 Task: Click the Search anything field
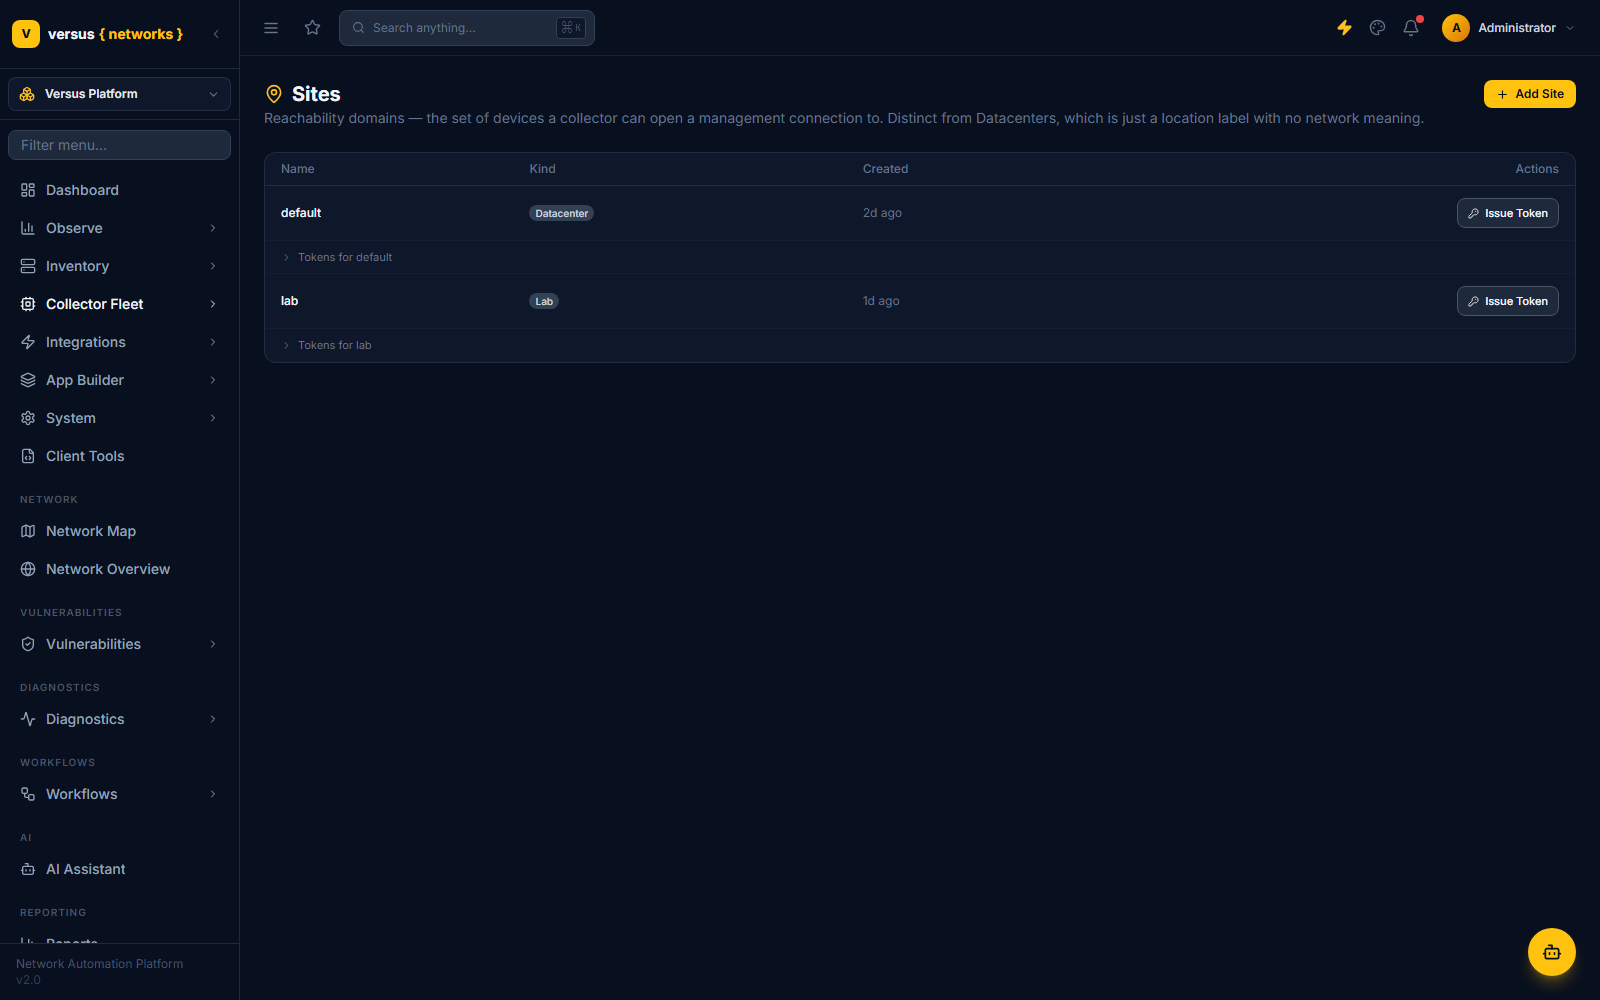[x=467, y=28]
